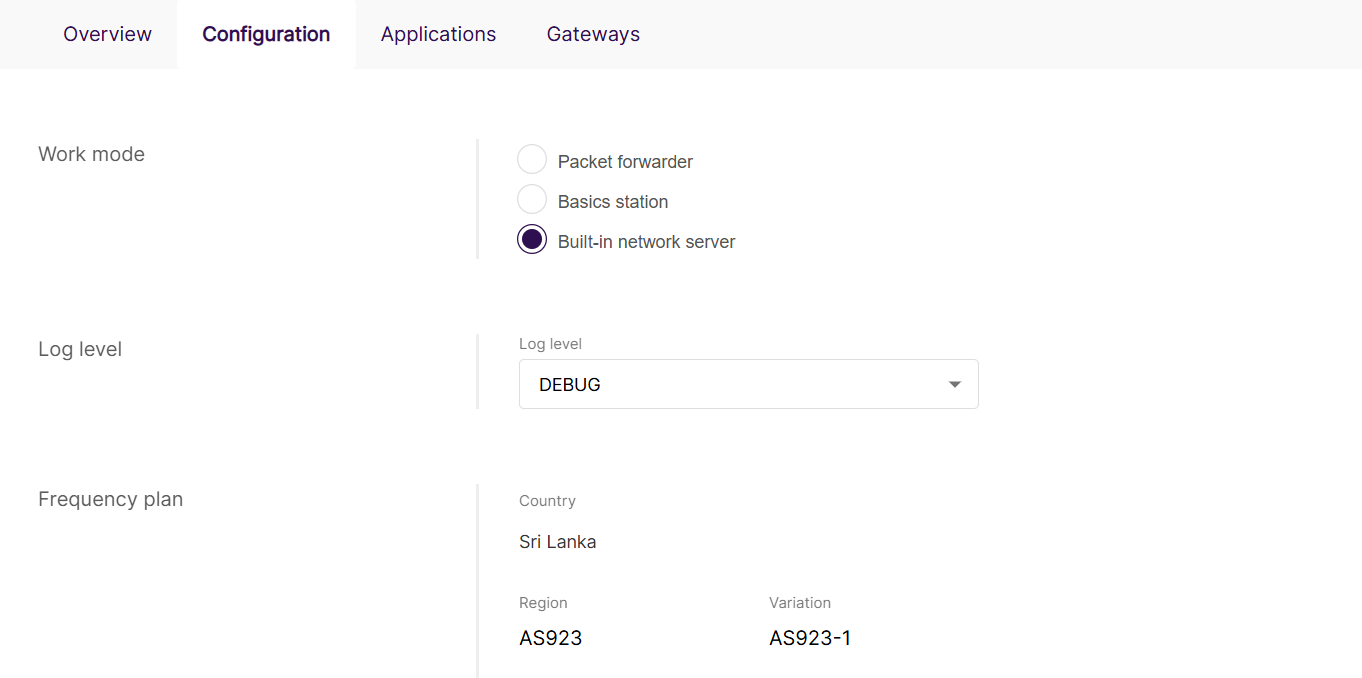Go to the Gateways tab
Viewport: 1362px width, 678px height.
[x=593, y=34]
